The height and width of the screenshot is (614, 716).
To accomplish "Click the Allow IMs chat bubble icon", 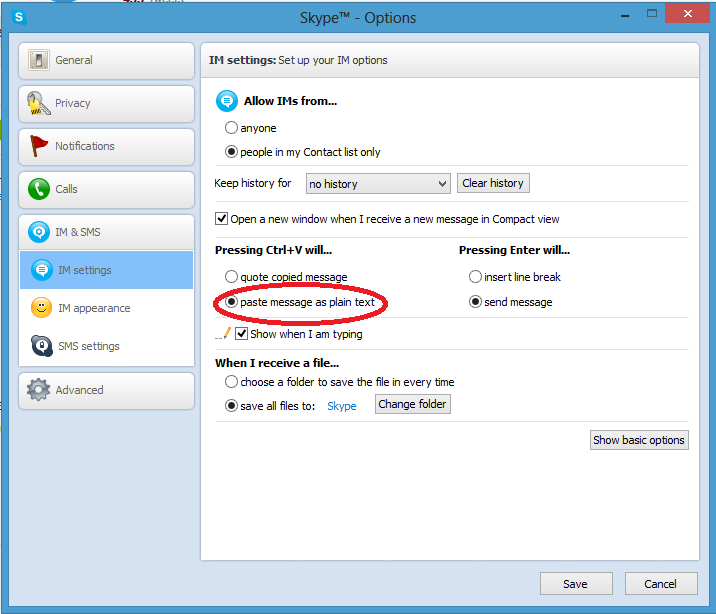I will 227,101.
